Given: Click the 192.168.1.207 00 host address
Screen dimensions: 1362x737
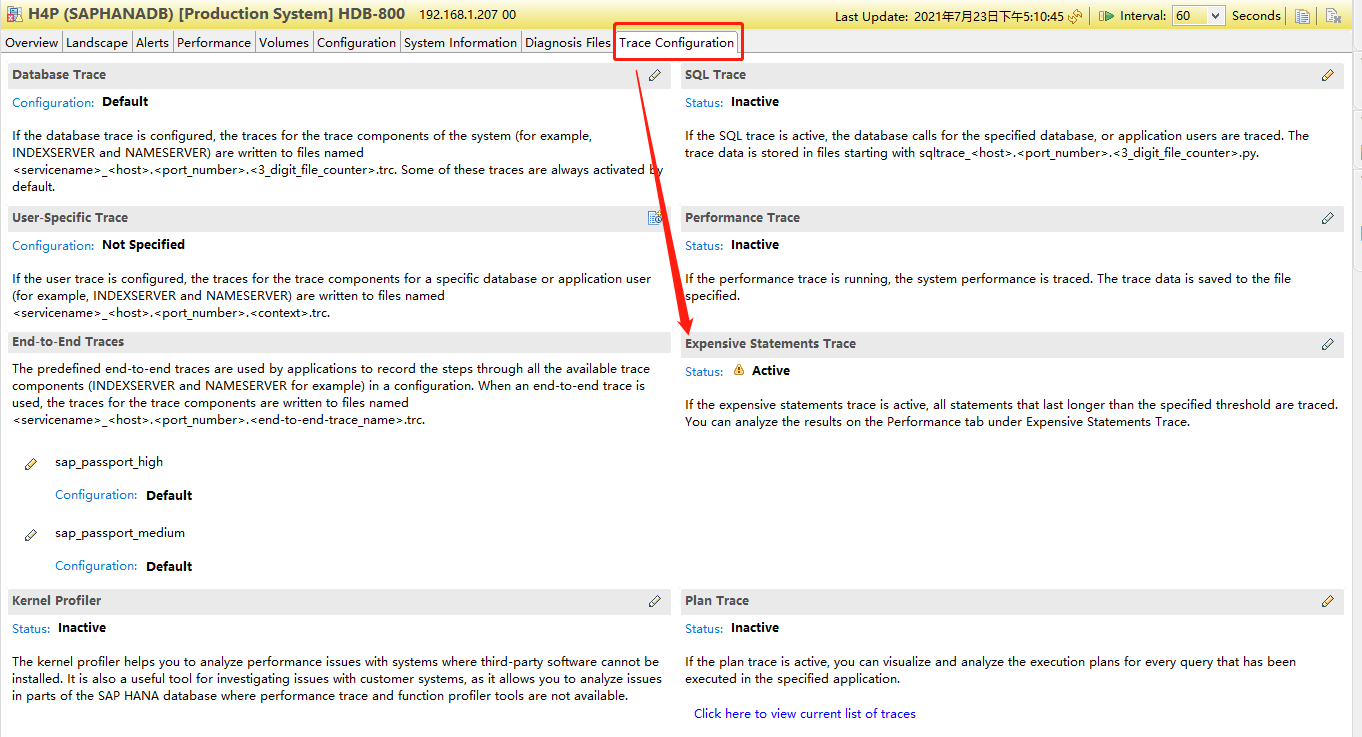Looking at the screenshot, I should click(x=467, y=16).
